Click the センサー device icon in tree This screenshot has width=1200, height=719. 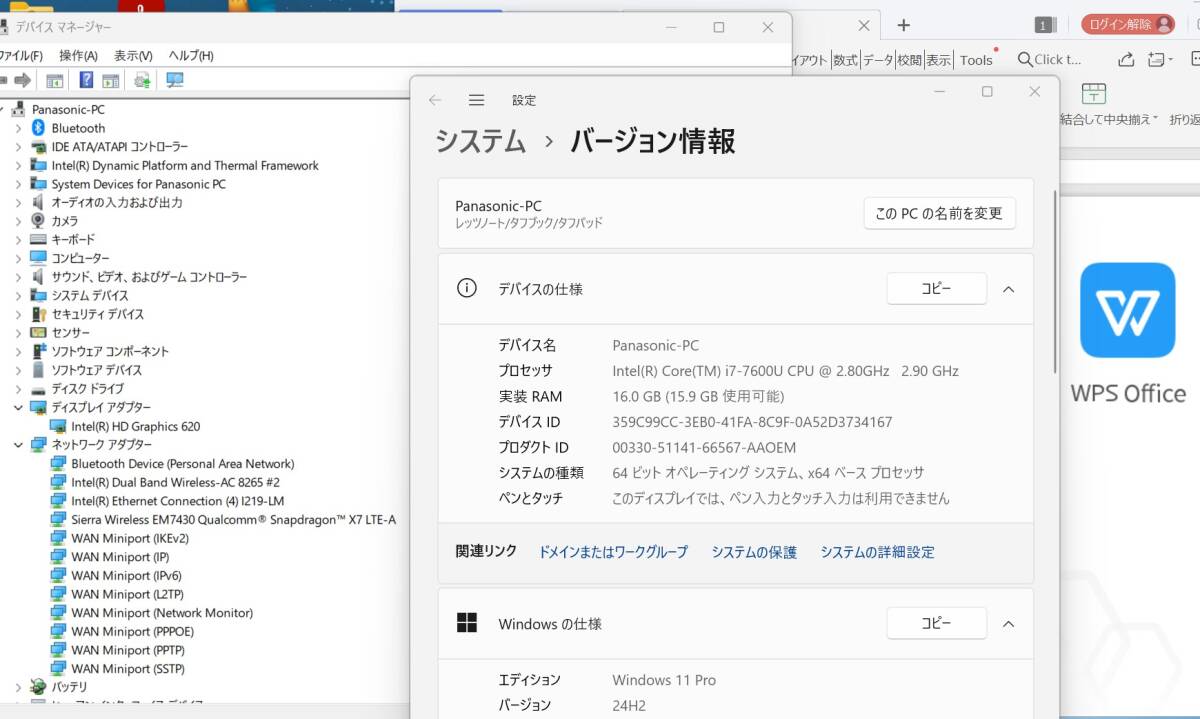tap(39, 332)
